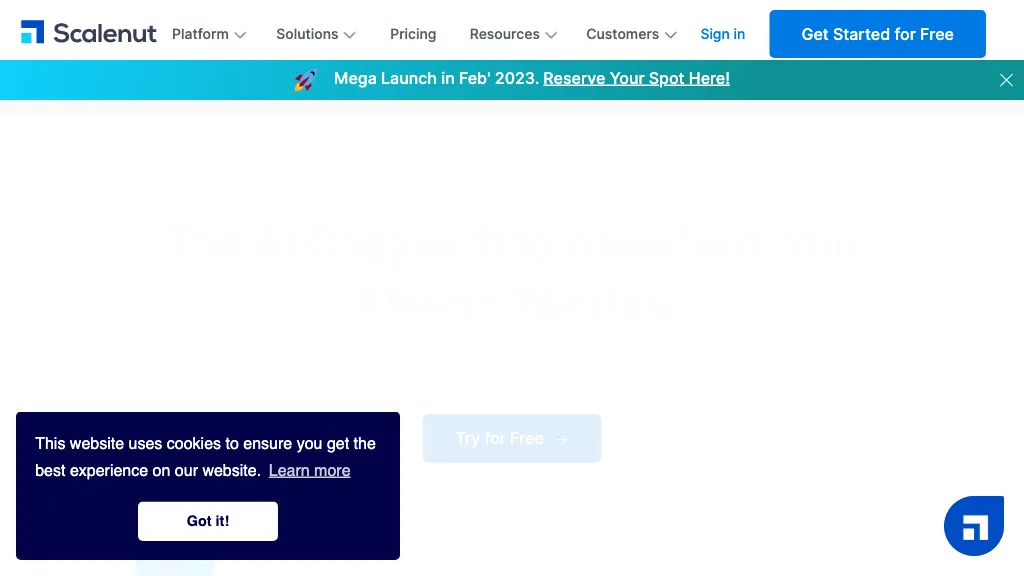Go to the Pricing page

(x=413, y=34)
